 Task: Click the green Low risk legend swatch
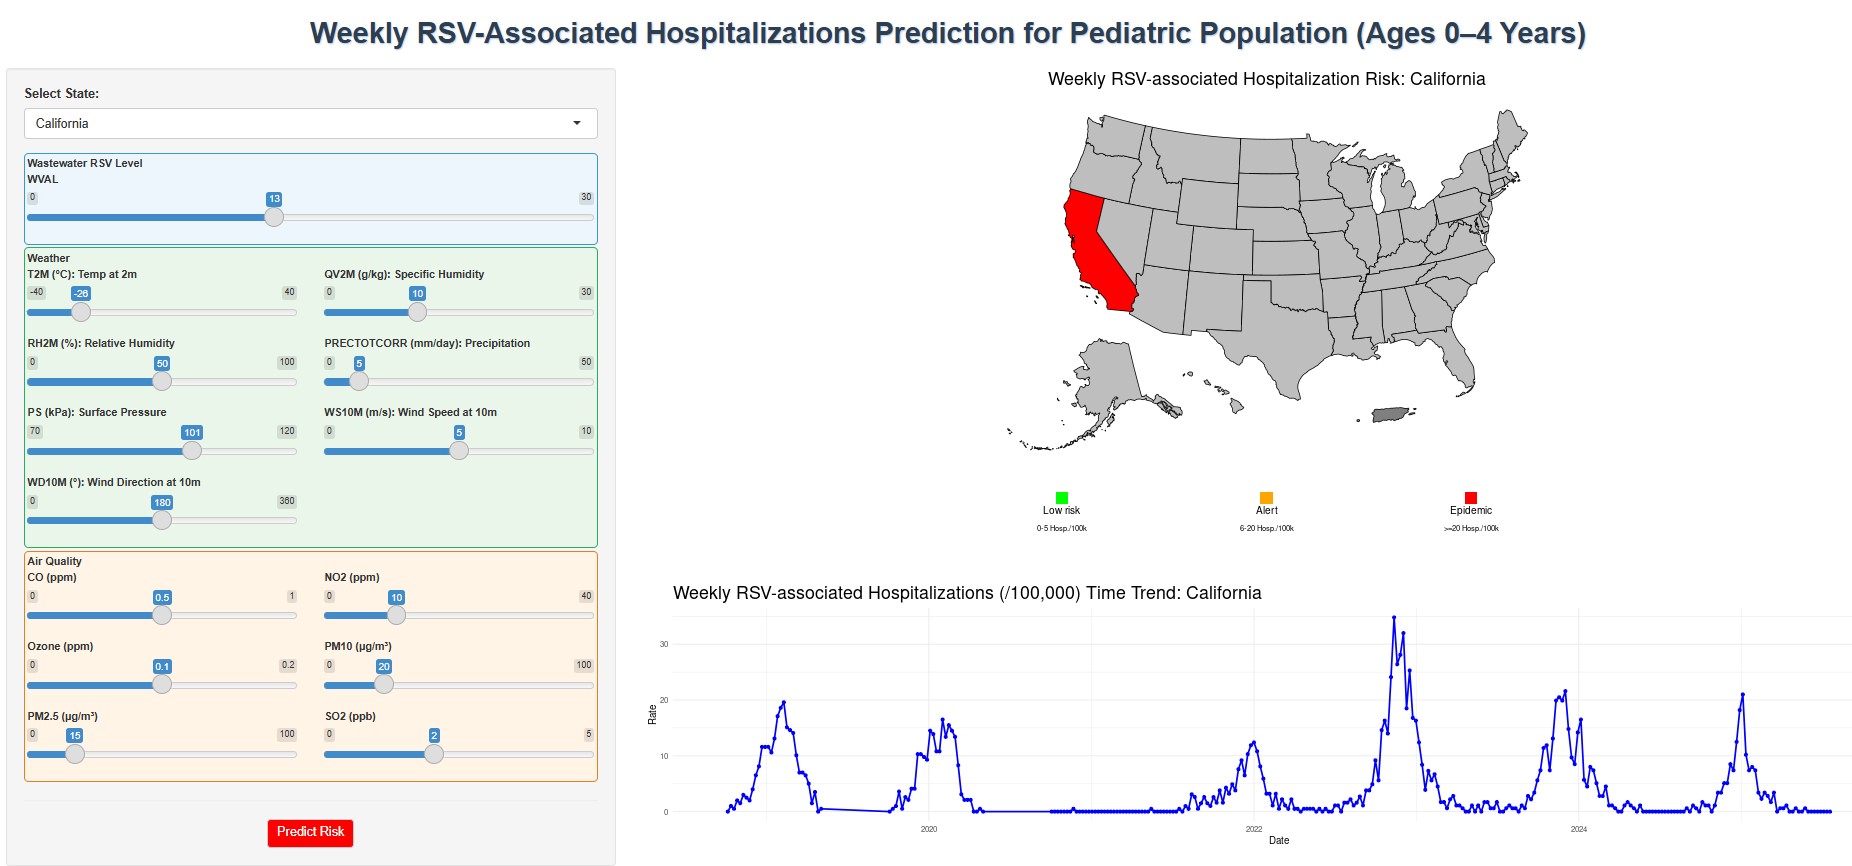click(x=1062, y=498)
